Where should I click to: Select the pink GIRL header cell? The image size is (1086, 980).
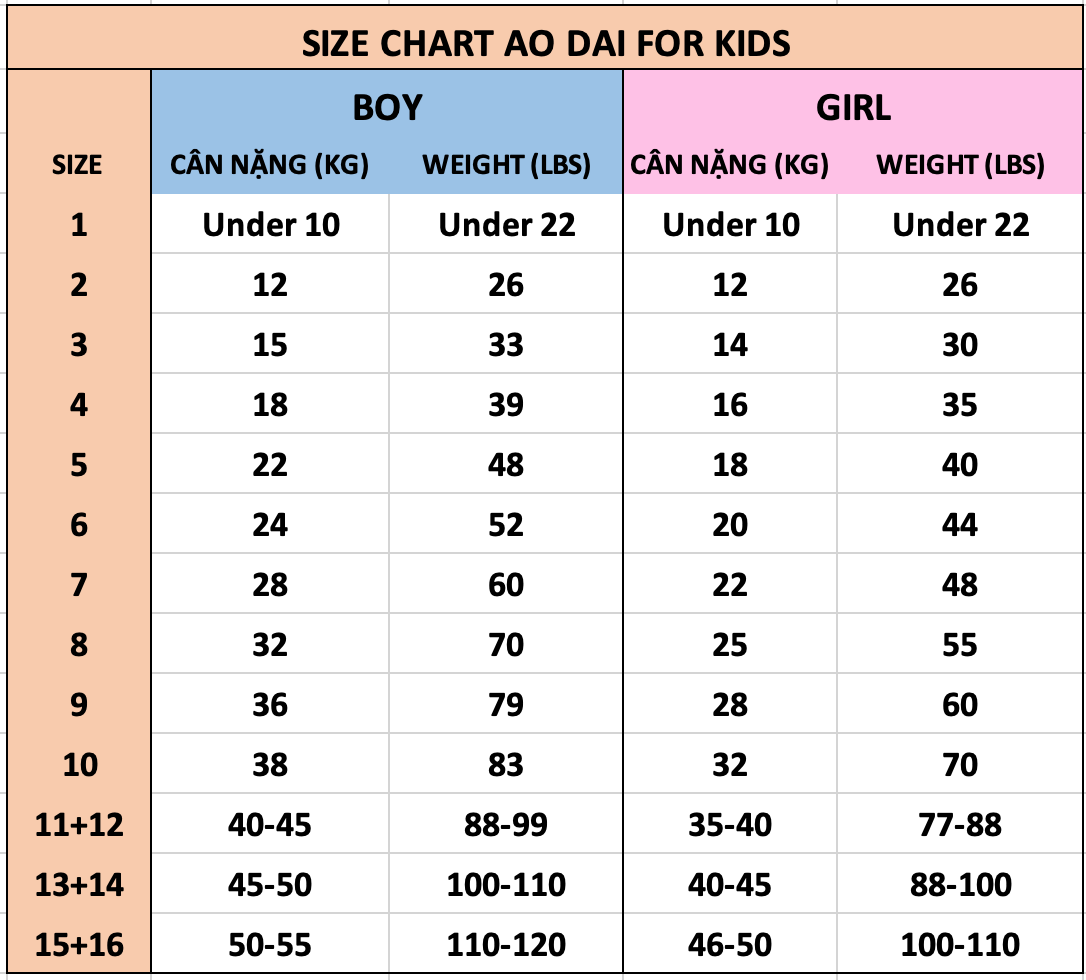tap(853, 107)
